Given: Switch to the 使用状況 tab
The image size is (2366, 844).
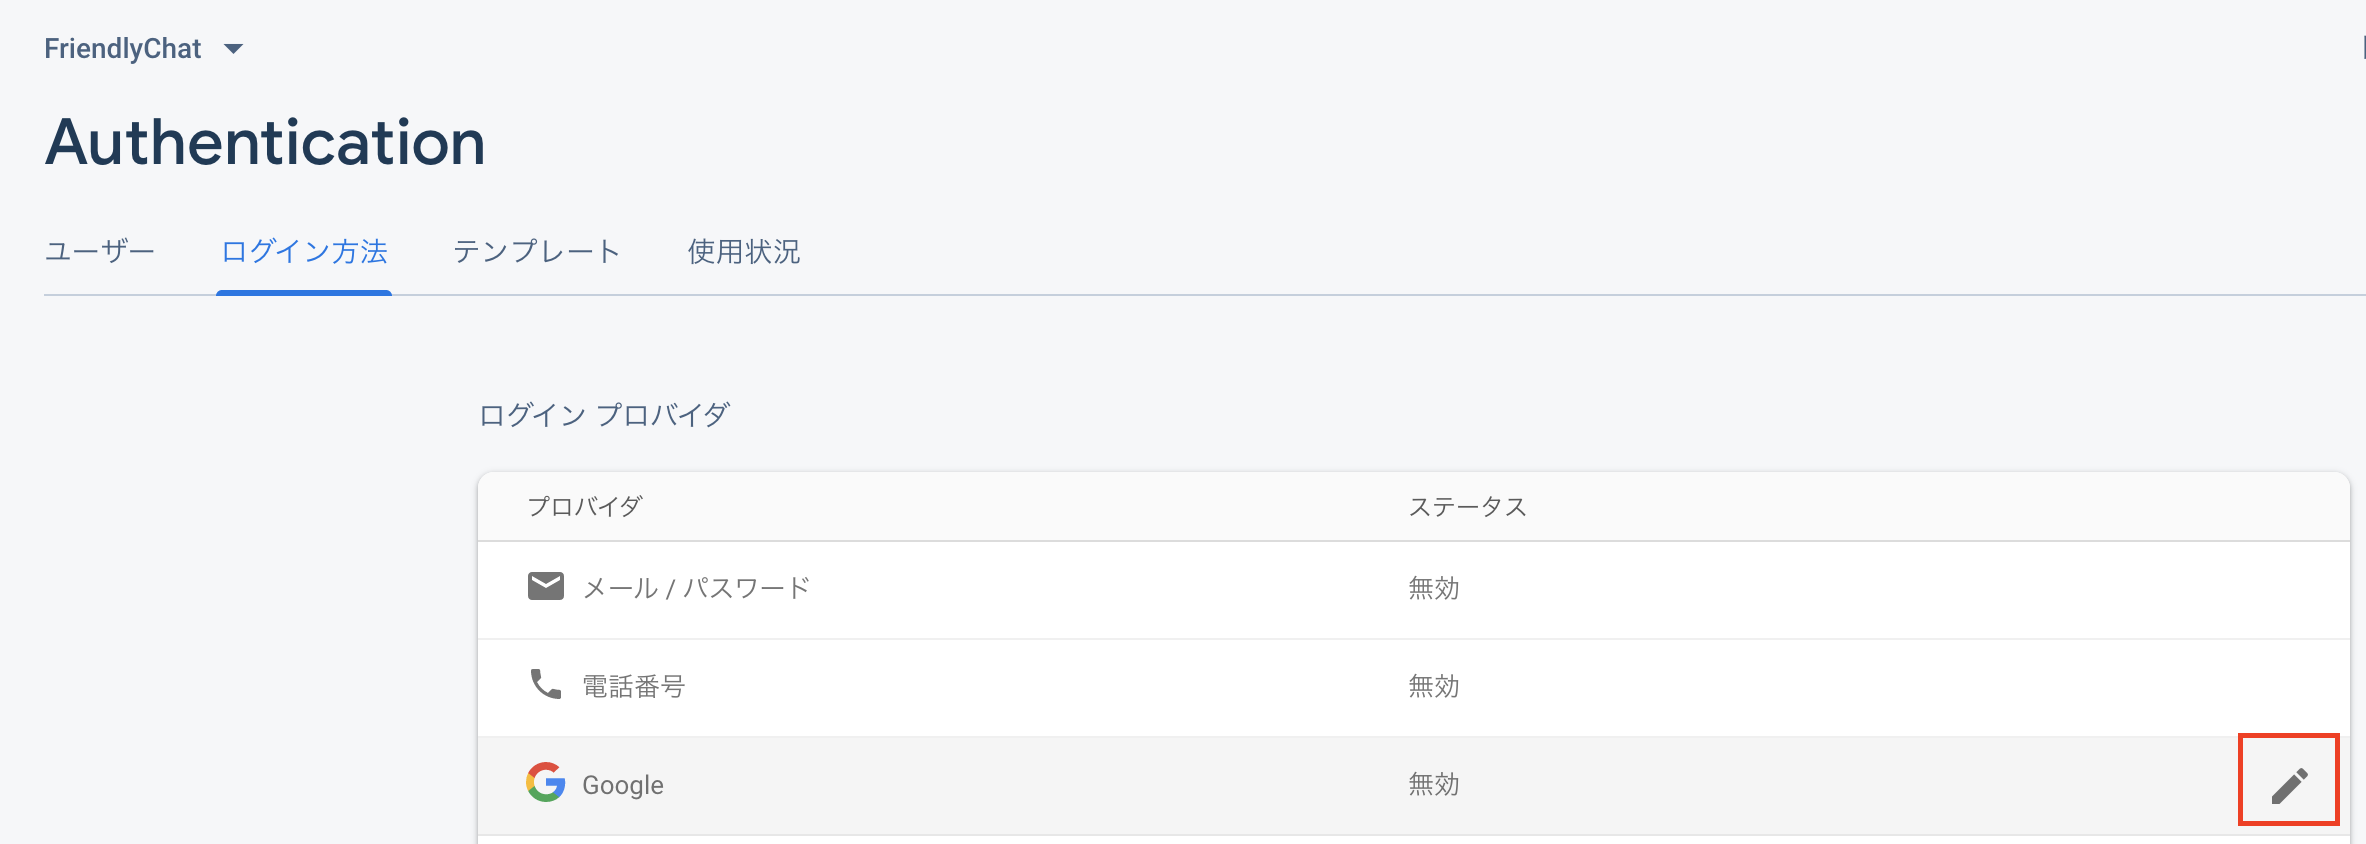Looking at the screenshot, I should pos(743,253).
